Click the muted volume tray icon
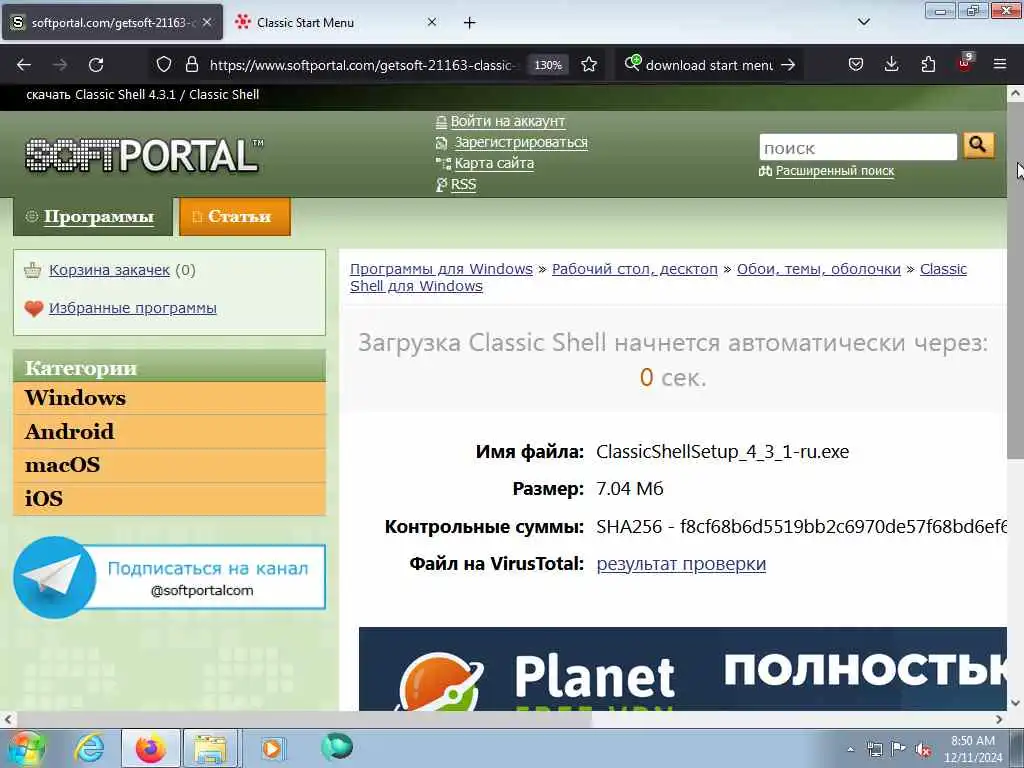1024x768 pixels. point(923,749)
